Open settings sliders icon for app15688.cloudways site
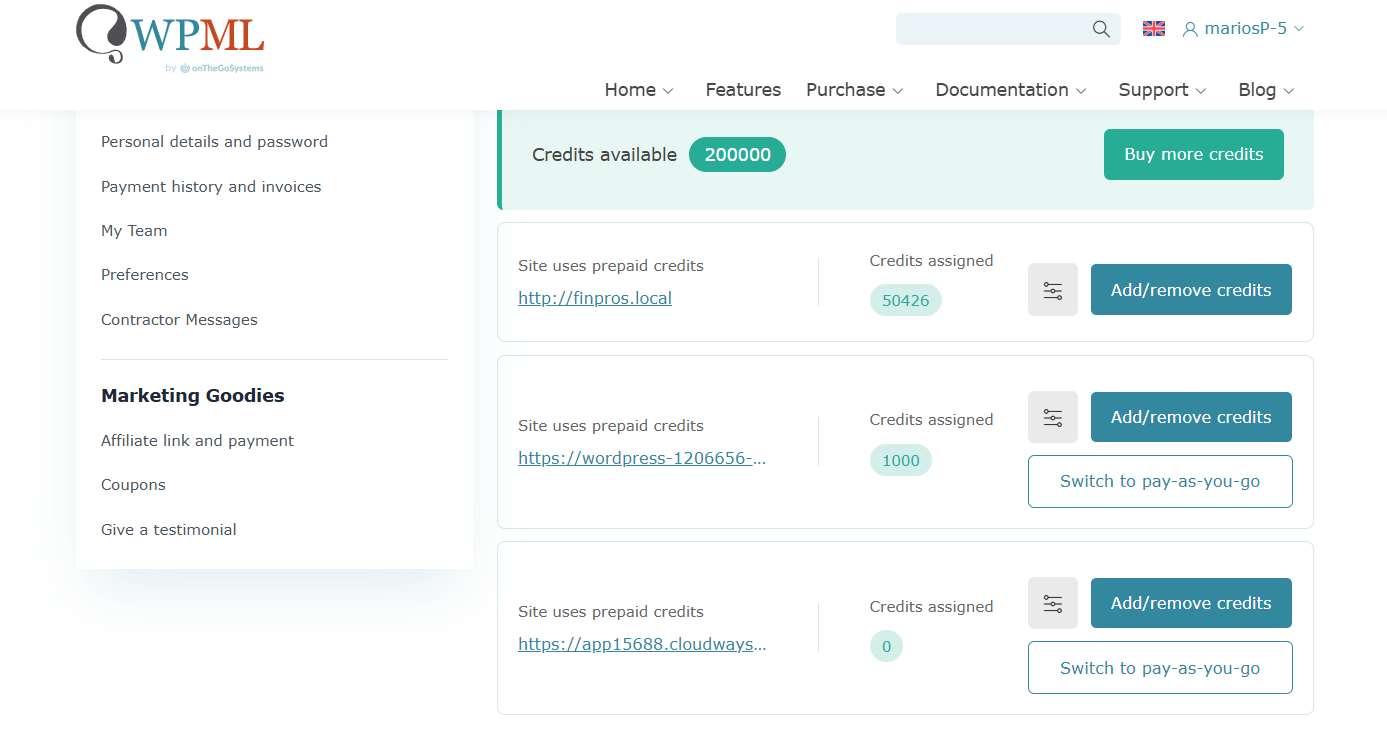This screenshot has width=1387, height=740. pos(1053,603)
